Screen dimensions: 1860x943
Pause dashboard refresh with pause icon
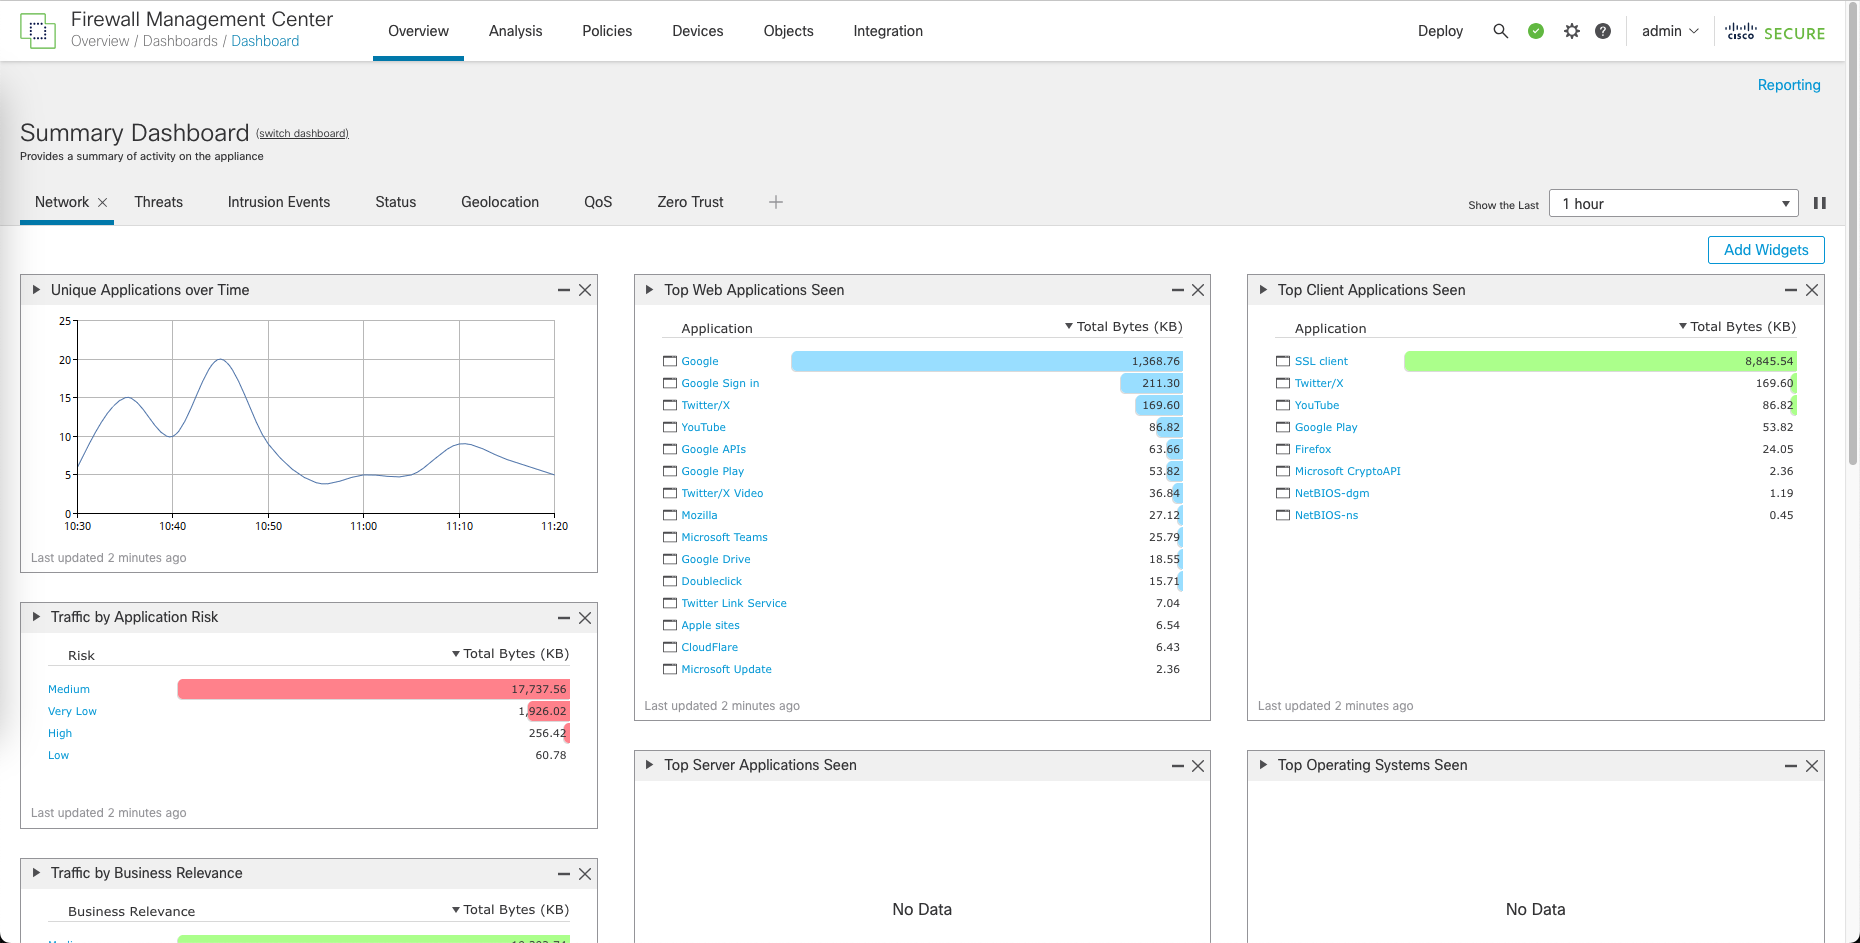coord(1820,203)
